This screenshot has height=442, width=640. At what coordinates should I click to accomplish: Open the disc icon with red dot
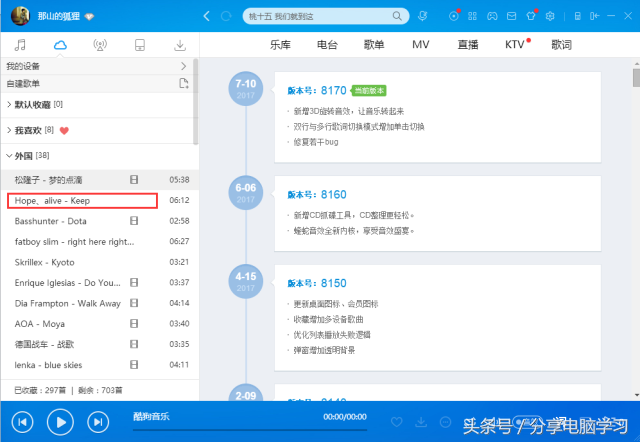(453, 16)
